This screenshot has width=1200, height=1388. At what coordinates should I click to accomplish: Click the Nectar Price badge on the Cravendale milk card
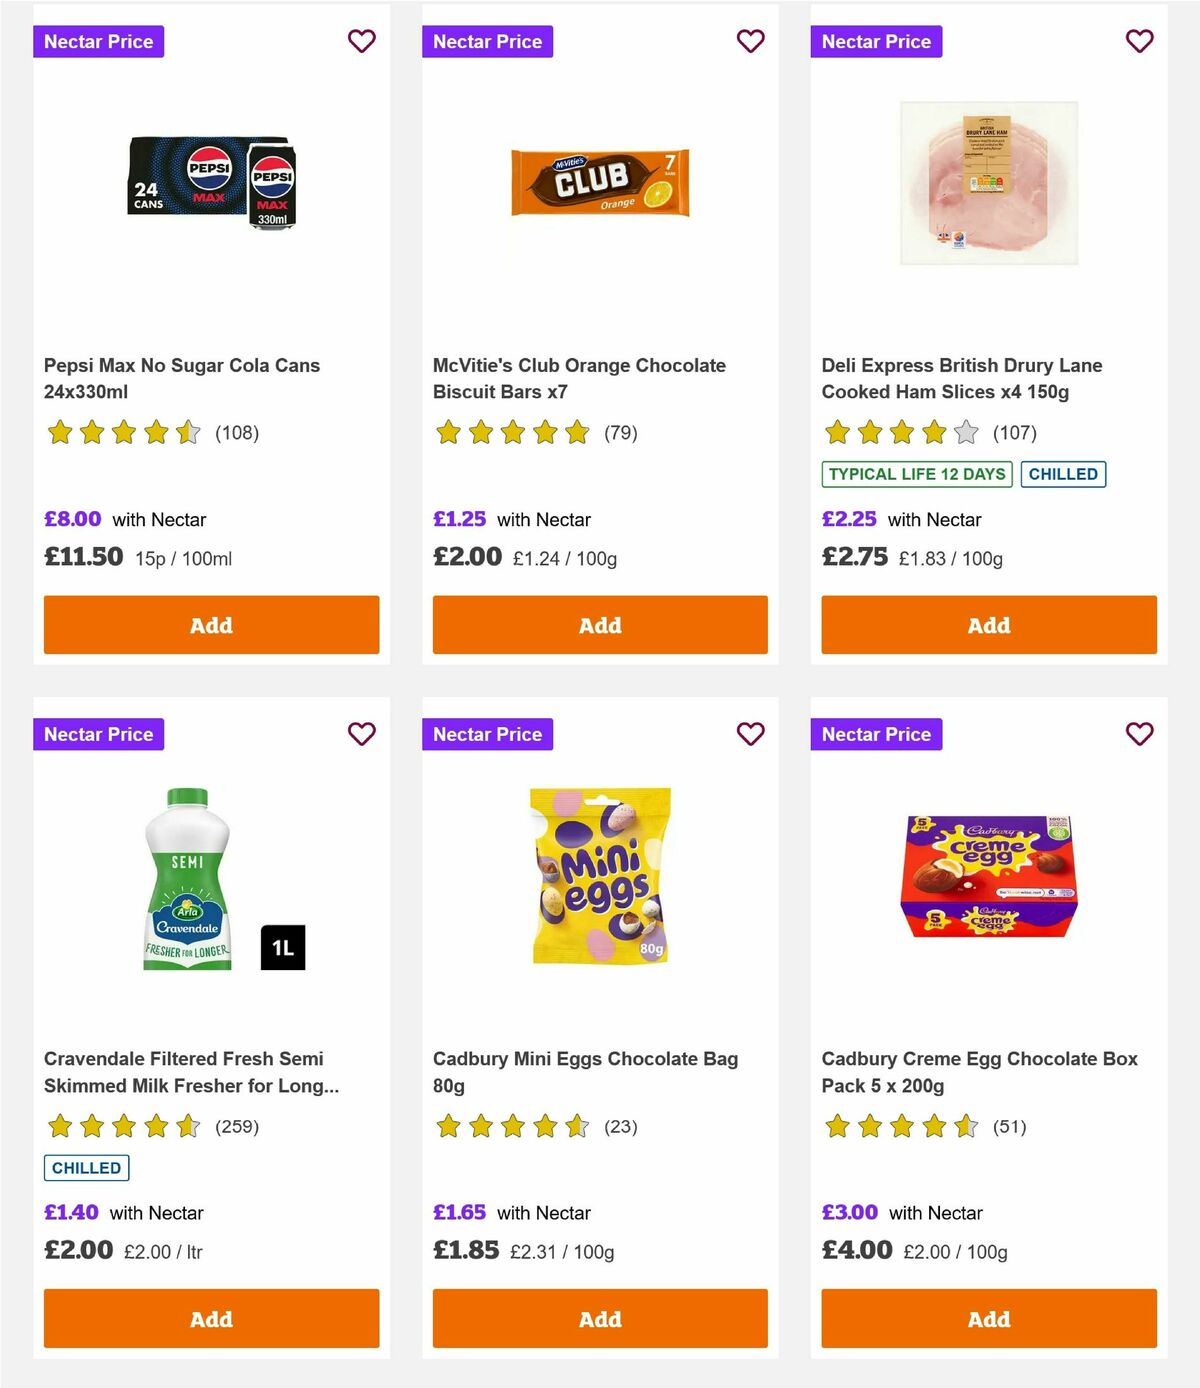(99, 733)
